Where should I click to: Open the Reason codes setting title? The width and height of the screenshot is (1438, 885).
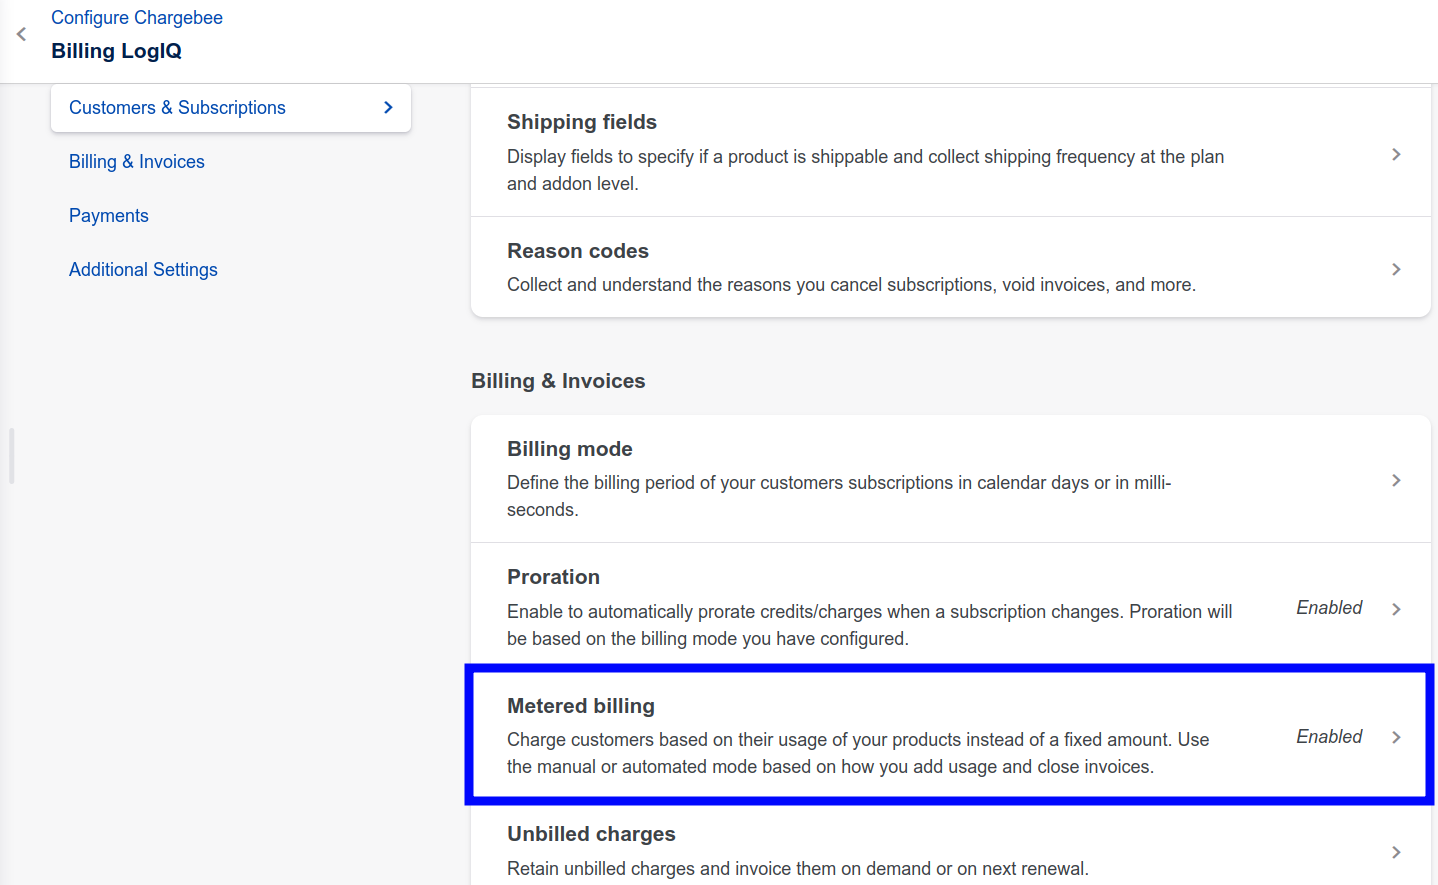coord(577,251)
